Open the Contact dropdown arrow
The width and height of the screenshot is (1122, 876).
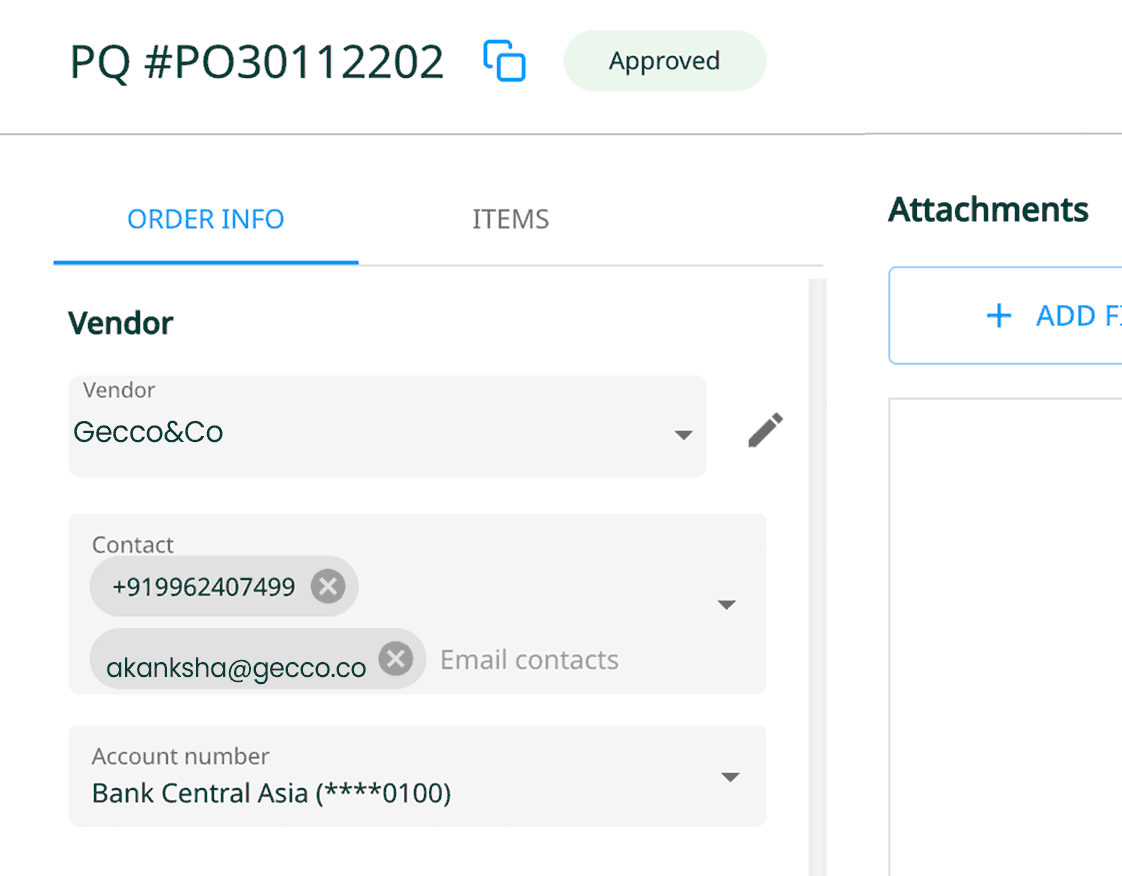point(727,604)
